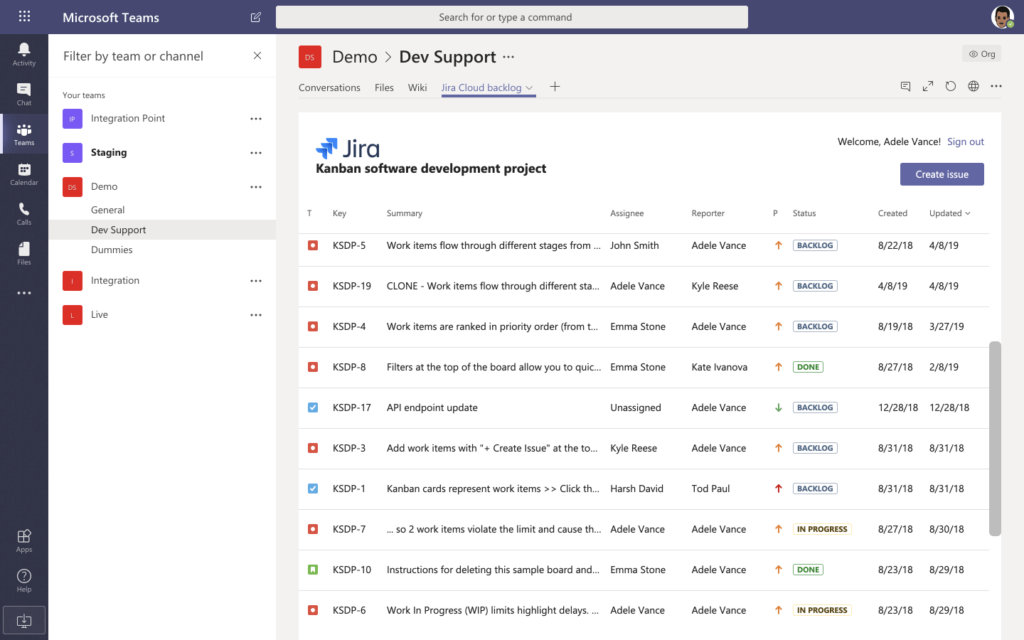This screenshot has height=640, width=1024.
Task: Open more options for Live team
Action: pos(256,315)
